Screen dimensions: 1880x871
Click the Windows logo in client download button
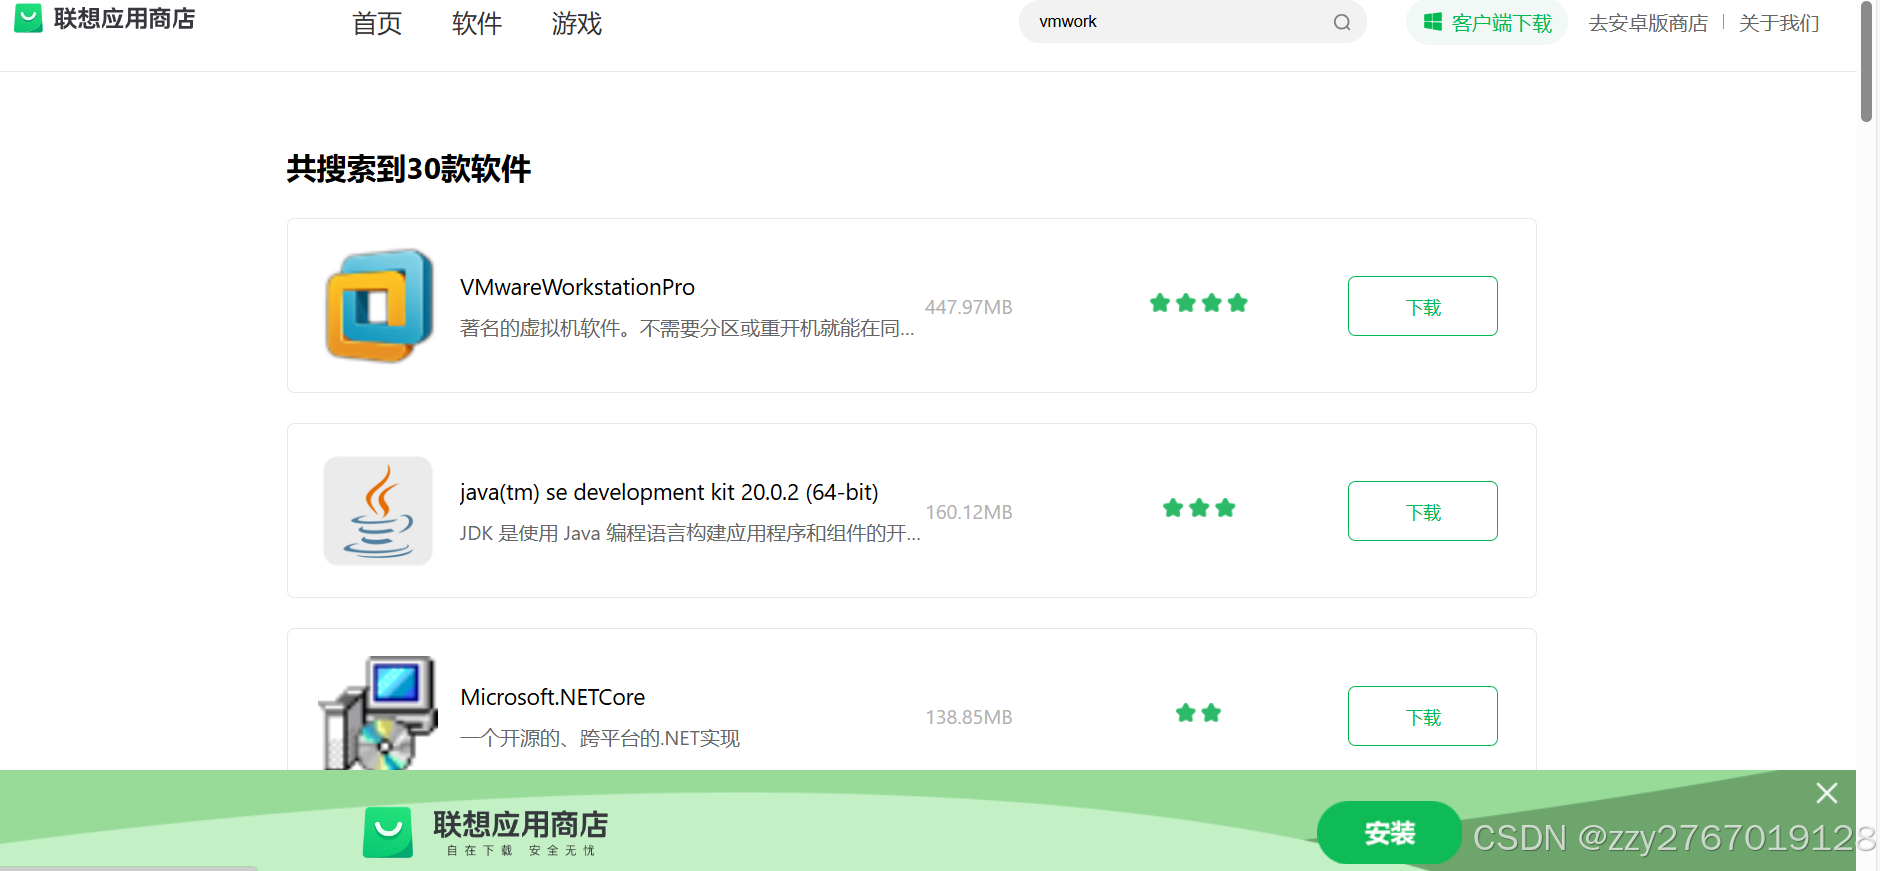[1433, 22]
